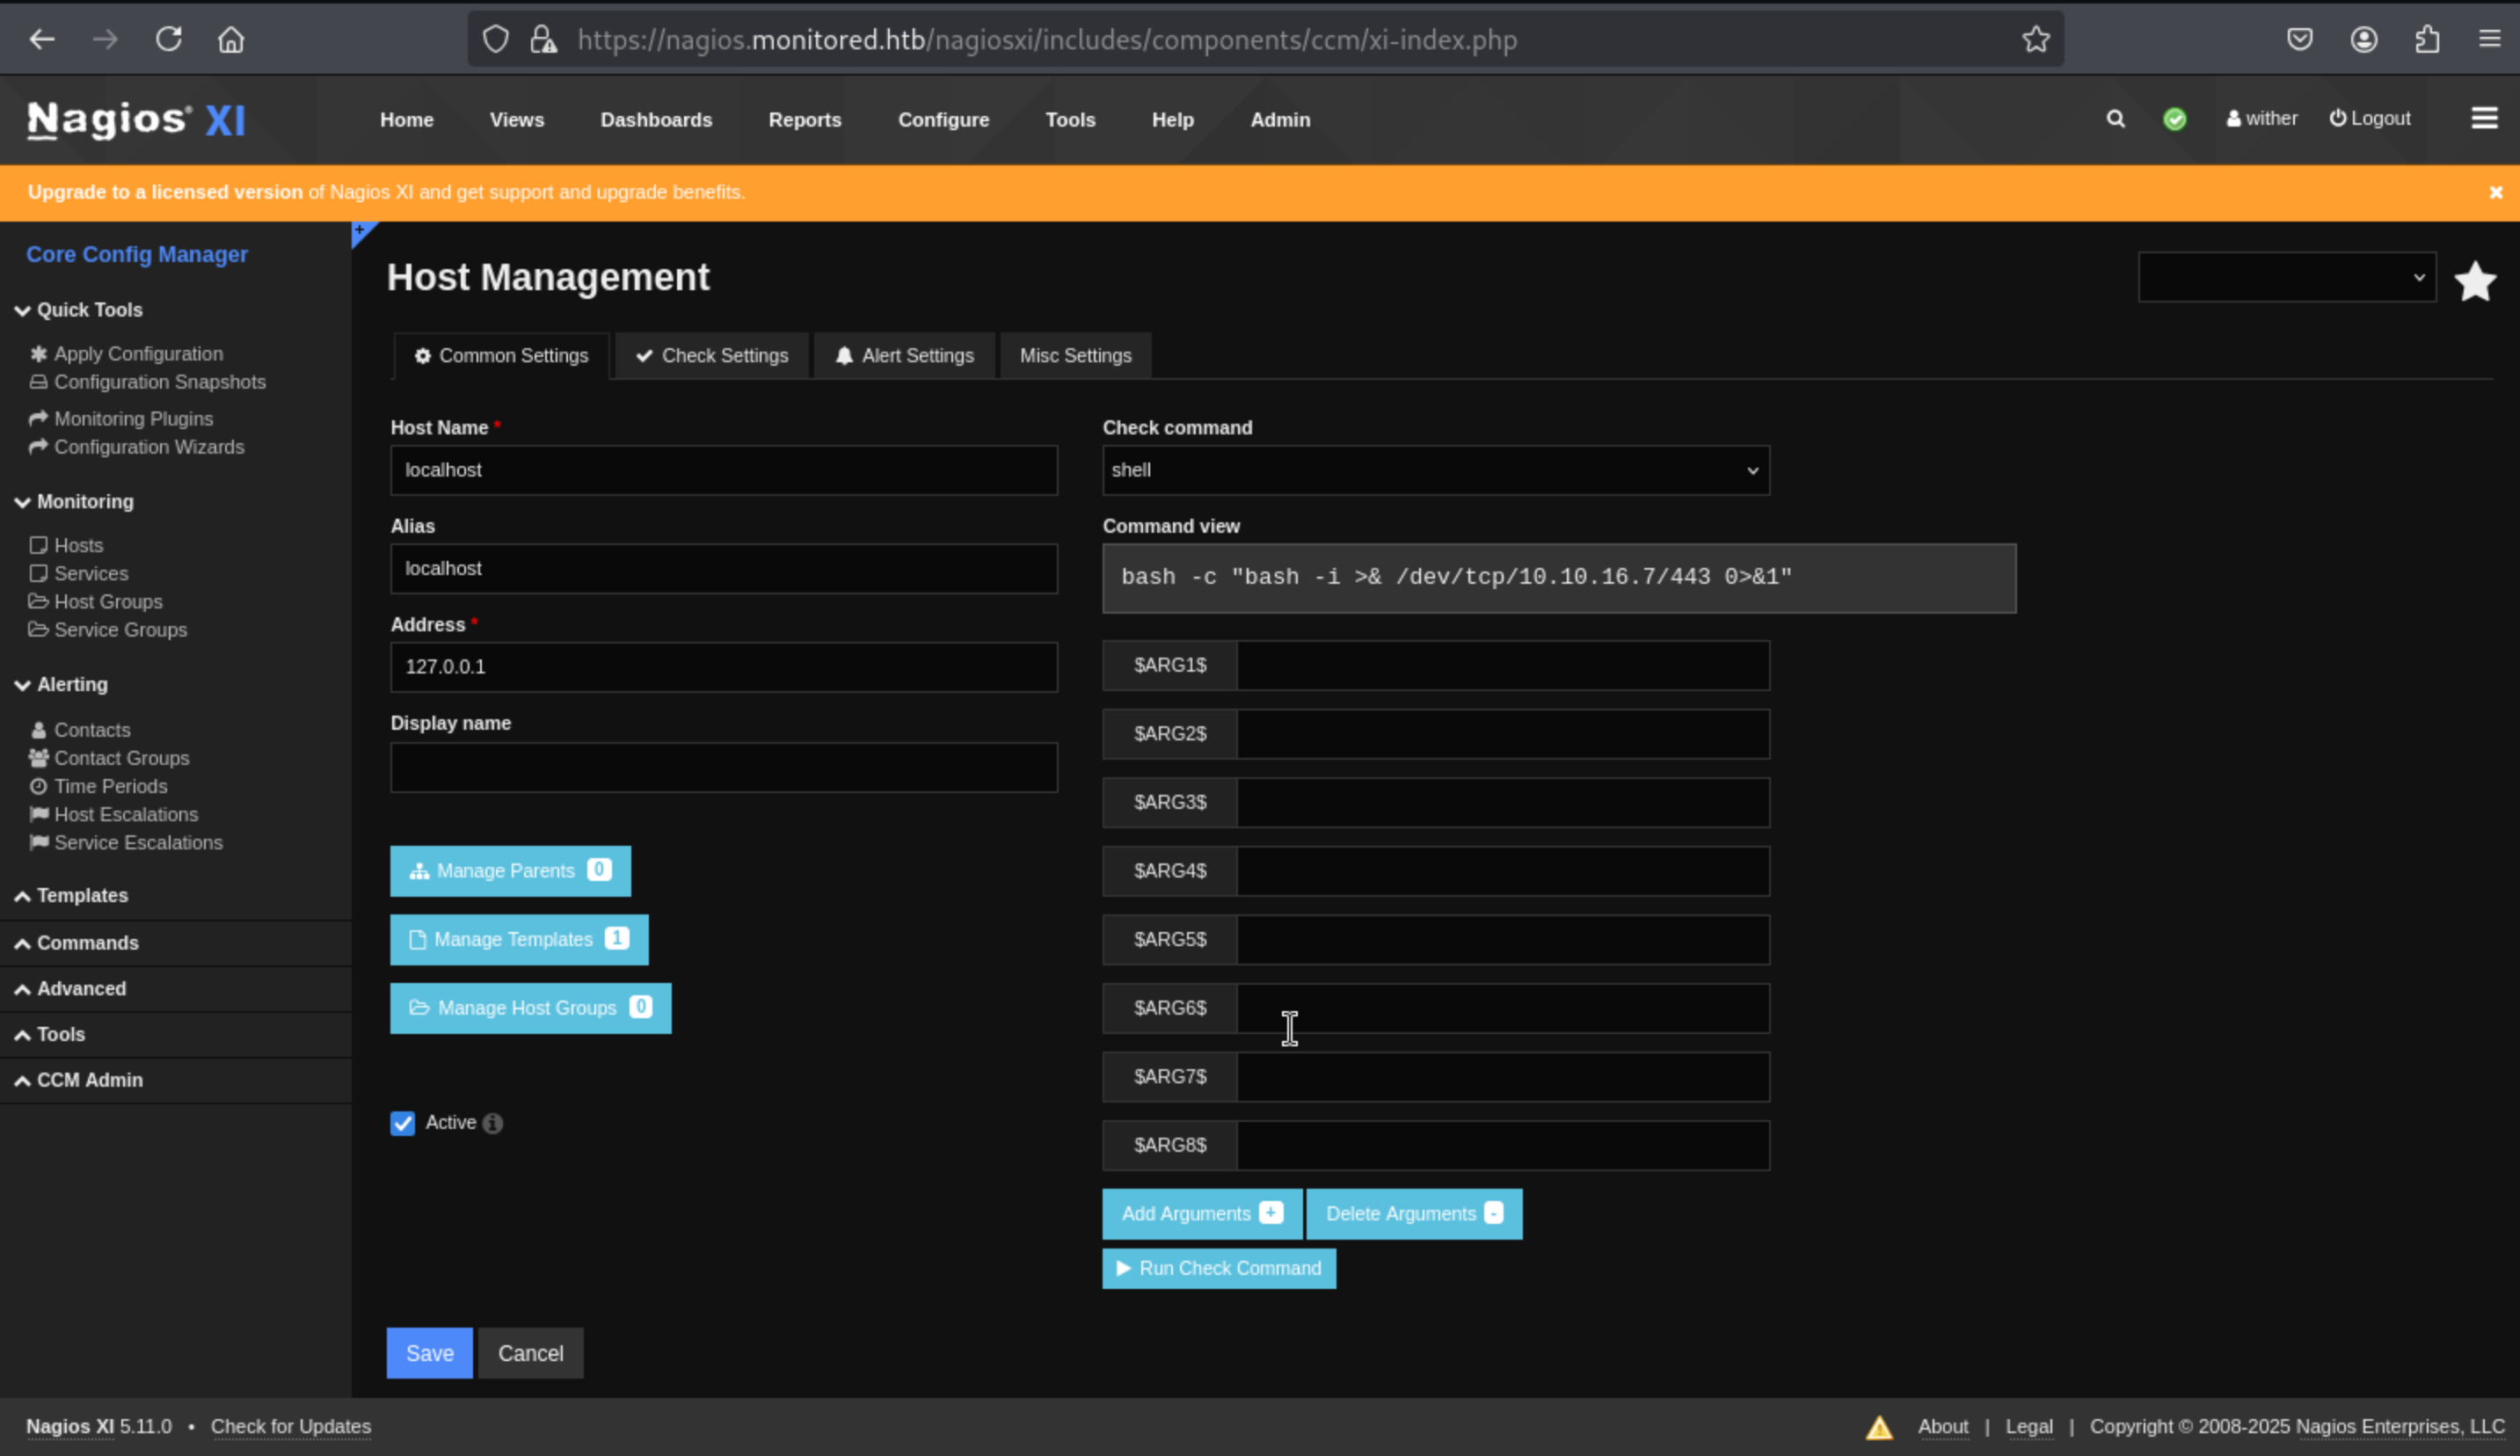2520x1456 pixels.
Task: Open the Configure menu
Action: (943, 120)
